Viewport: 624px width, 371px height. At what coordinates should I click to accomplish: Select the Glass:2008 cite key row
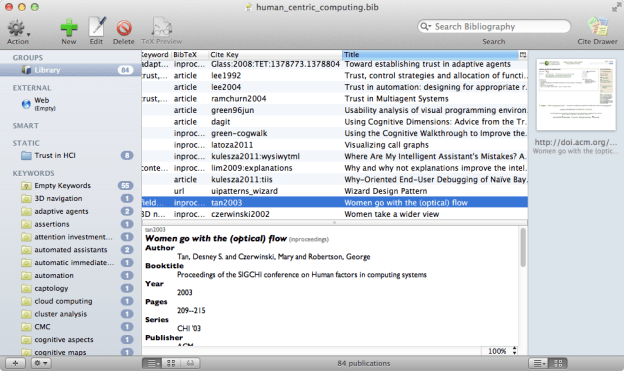pyautogui.click(x=335, y=64)
